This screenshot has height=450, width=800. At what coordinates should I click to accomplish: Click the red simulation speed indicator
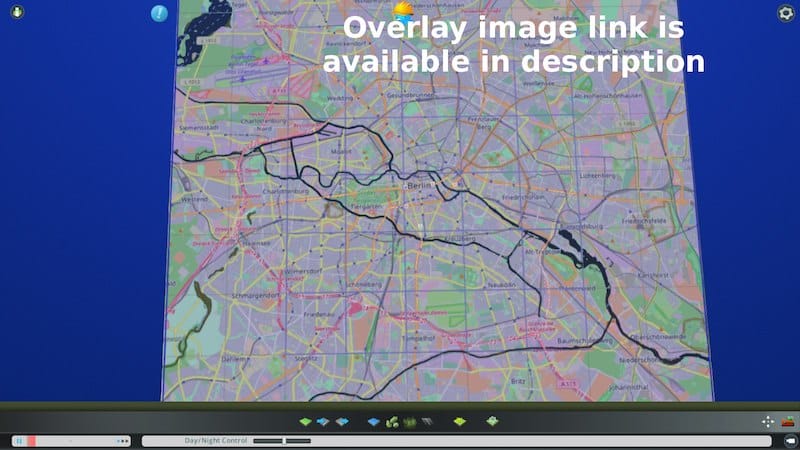32,441
